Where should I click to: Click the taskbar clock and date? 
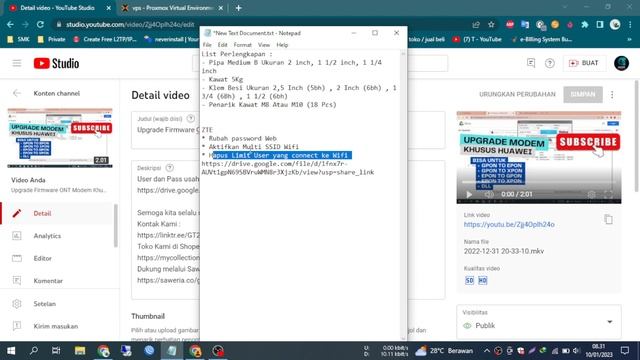598,351
